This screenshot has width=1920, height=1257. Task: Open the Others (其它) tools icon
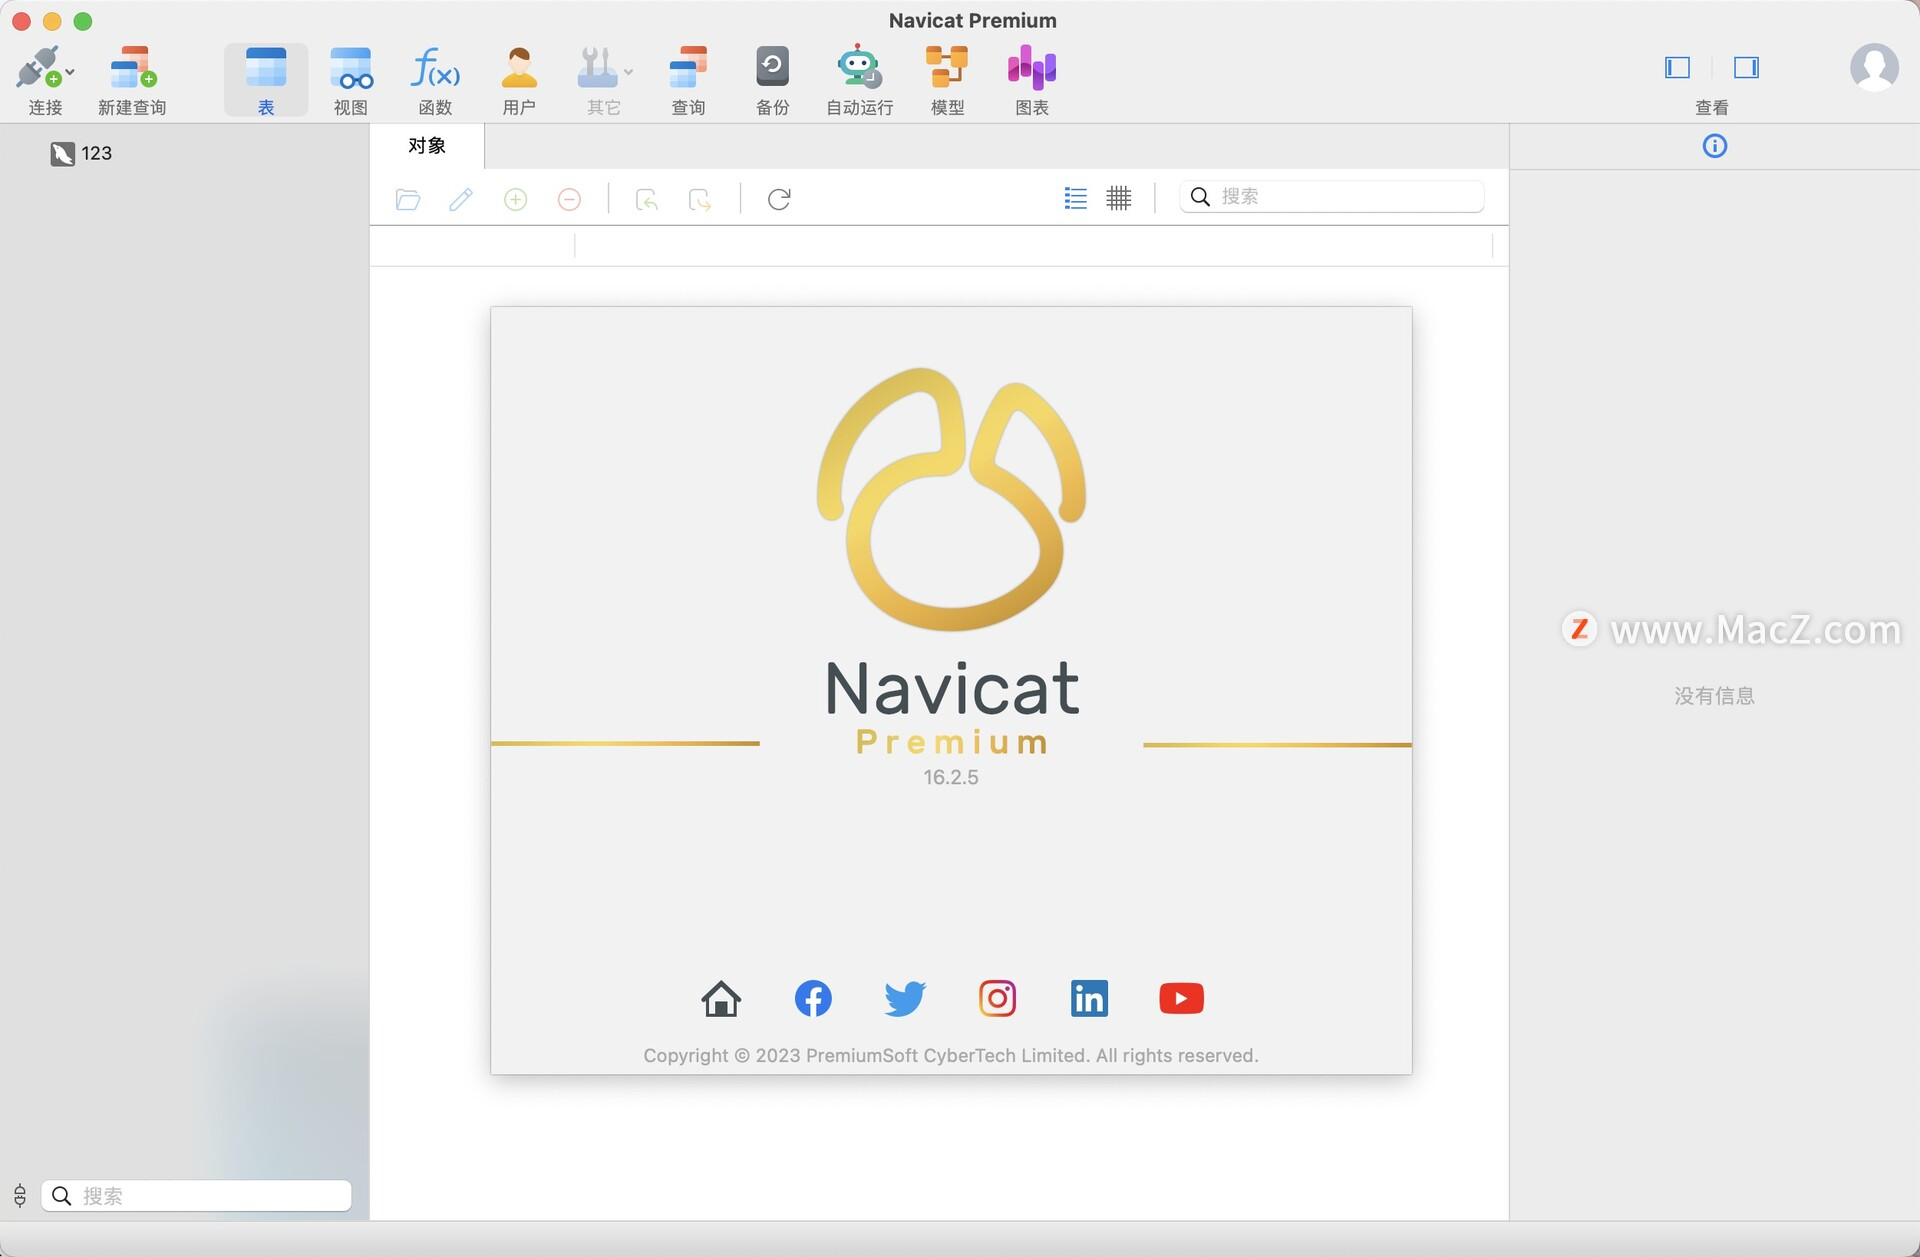coord(597,68)
